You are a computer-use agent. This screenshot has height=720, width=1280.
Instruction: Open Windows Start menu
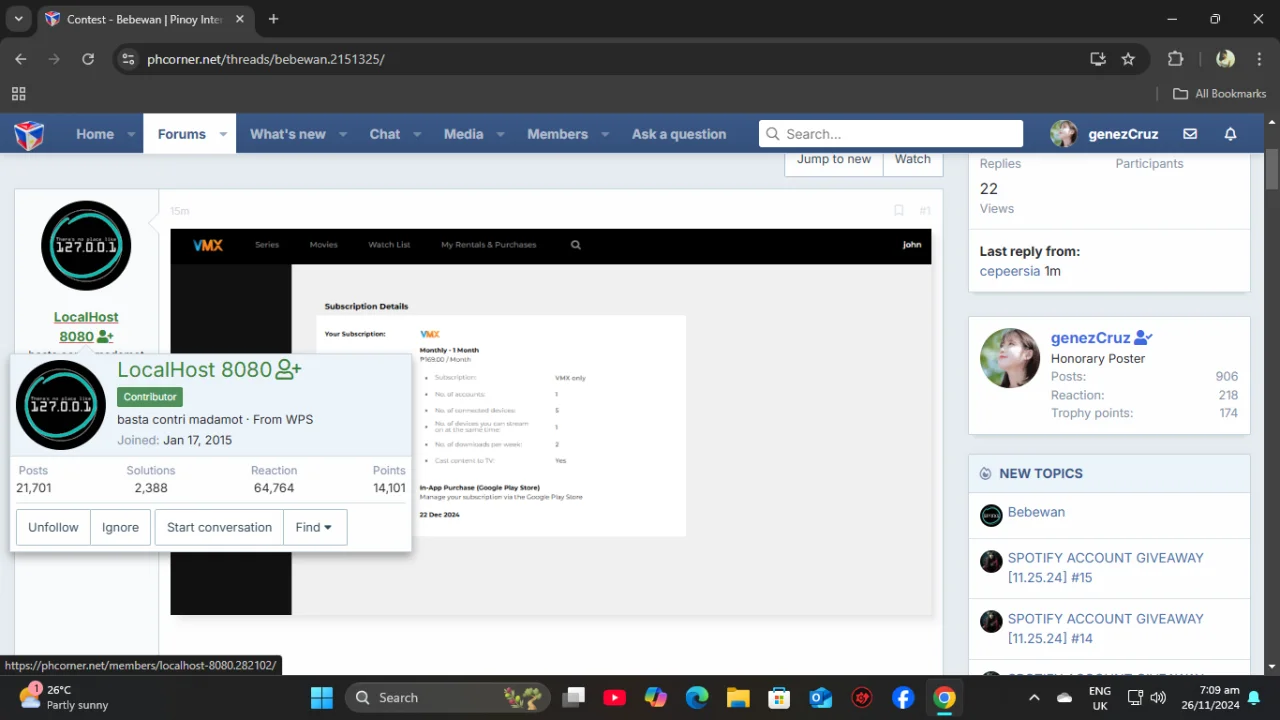321,698
